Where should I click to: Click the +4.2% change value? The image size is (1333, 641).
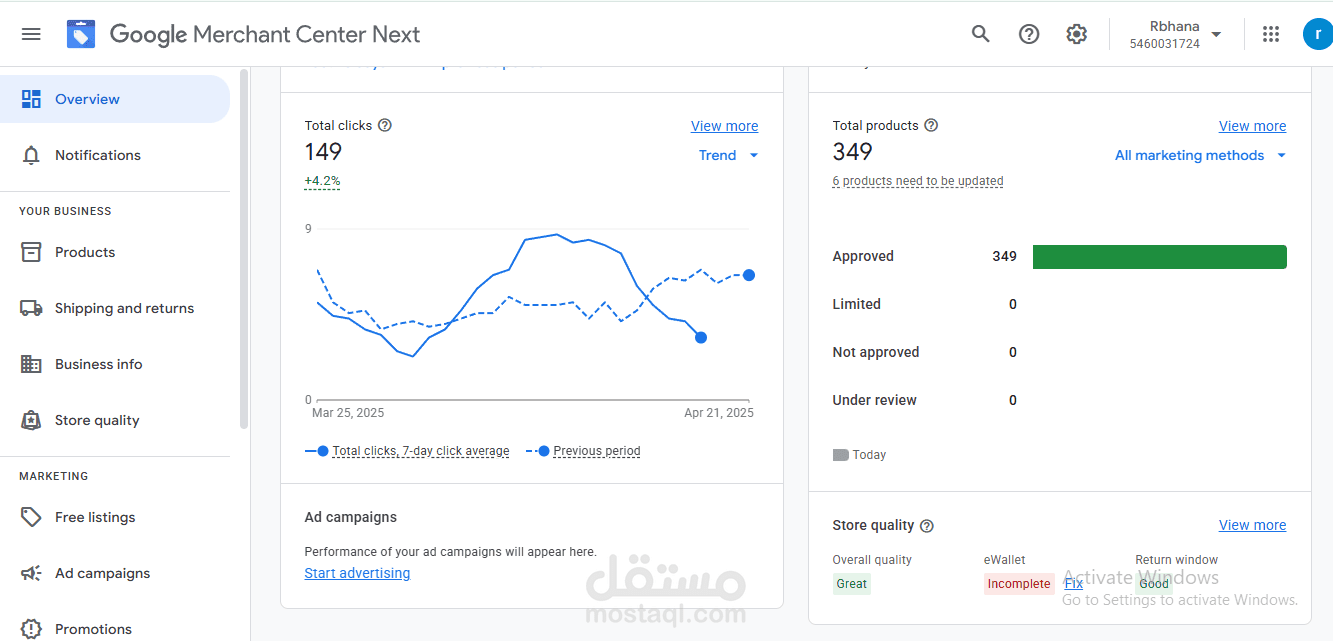322,181
